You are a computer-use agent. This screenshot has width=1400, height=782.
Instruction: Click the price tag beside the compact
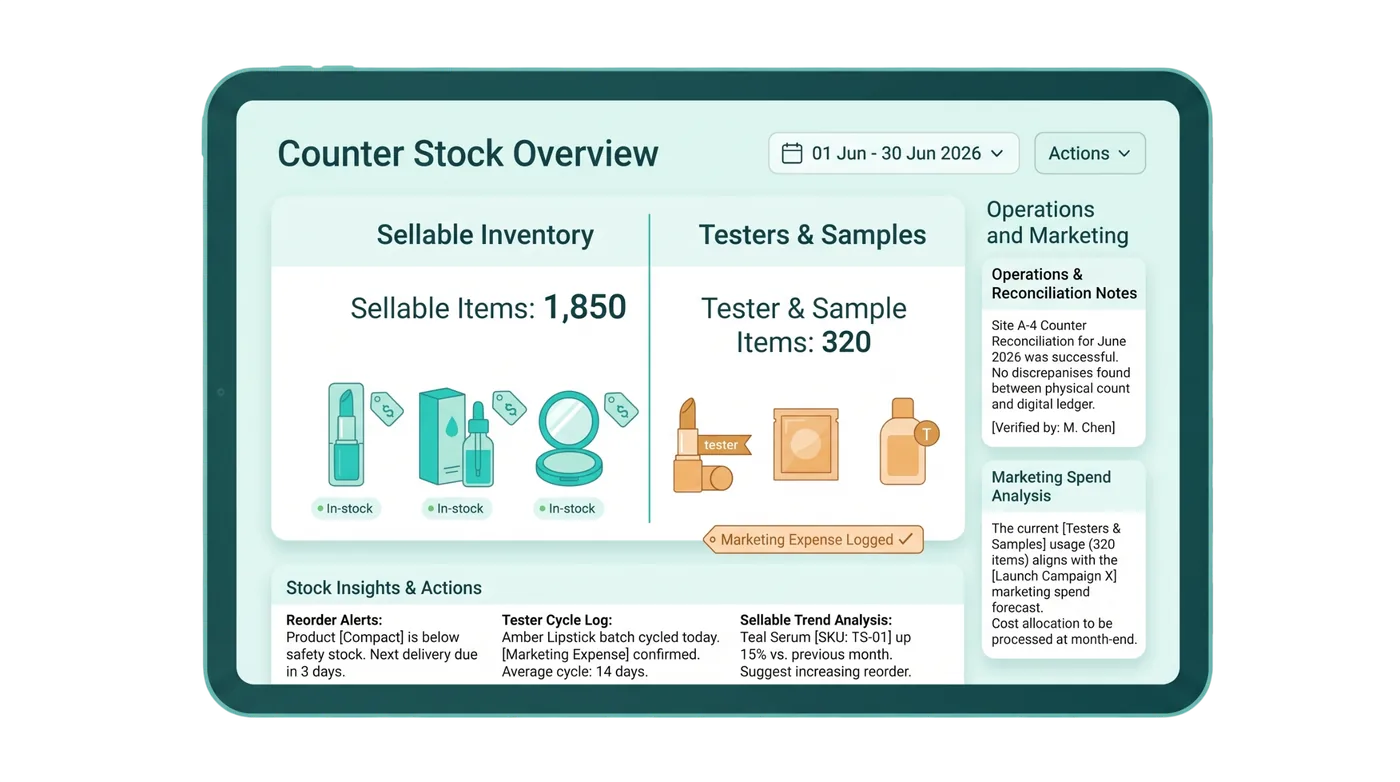point(622,408)
